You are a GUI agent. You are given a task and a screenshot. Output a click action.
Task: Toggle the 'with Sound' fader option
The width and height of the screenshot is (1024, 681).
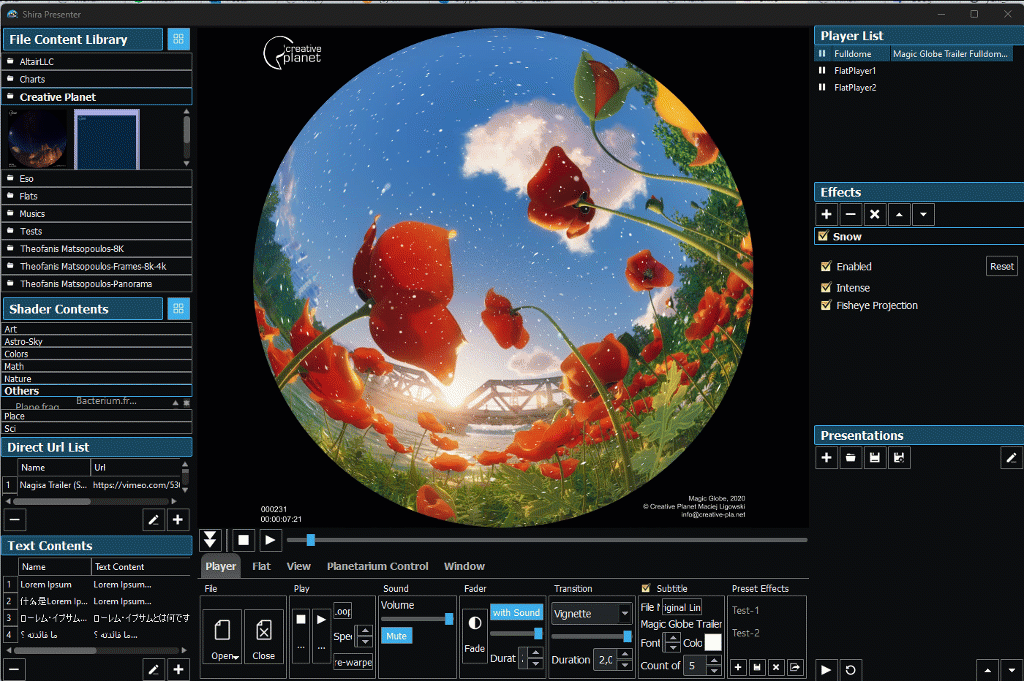pos(517,612)
